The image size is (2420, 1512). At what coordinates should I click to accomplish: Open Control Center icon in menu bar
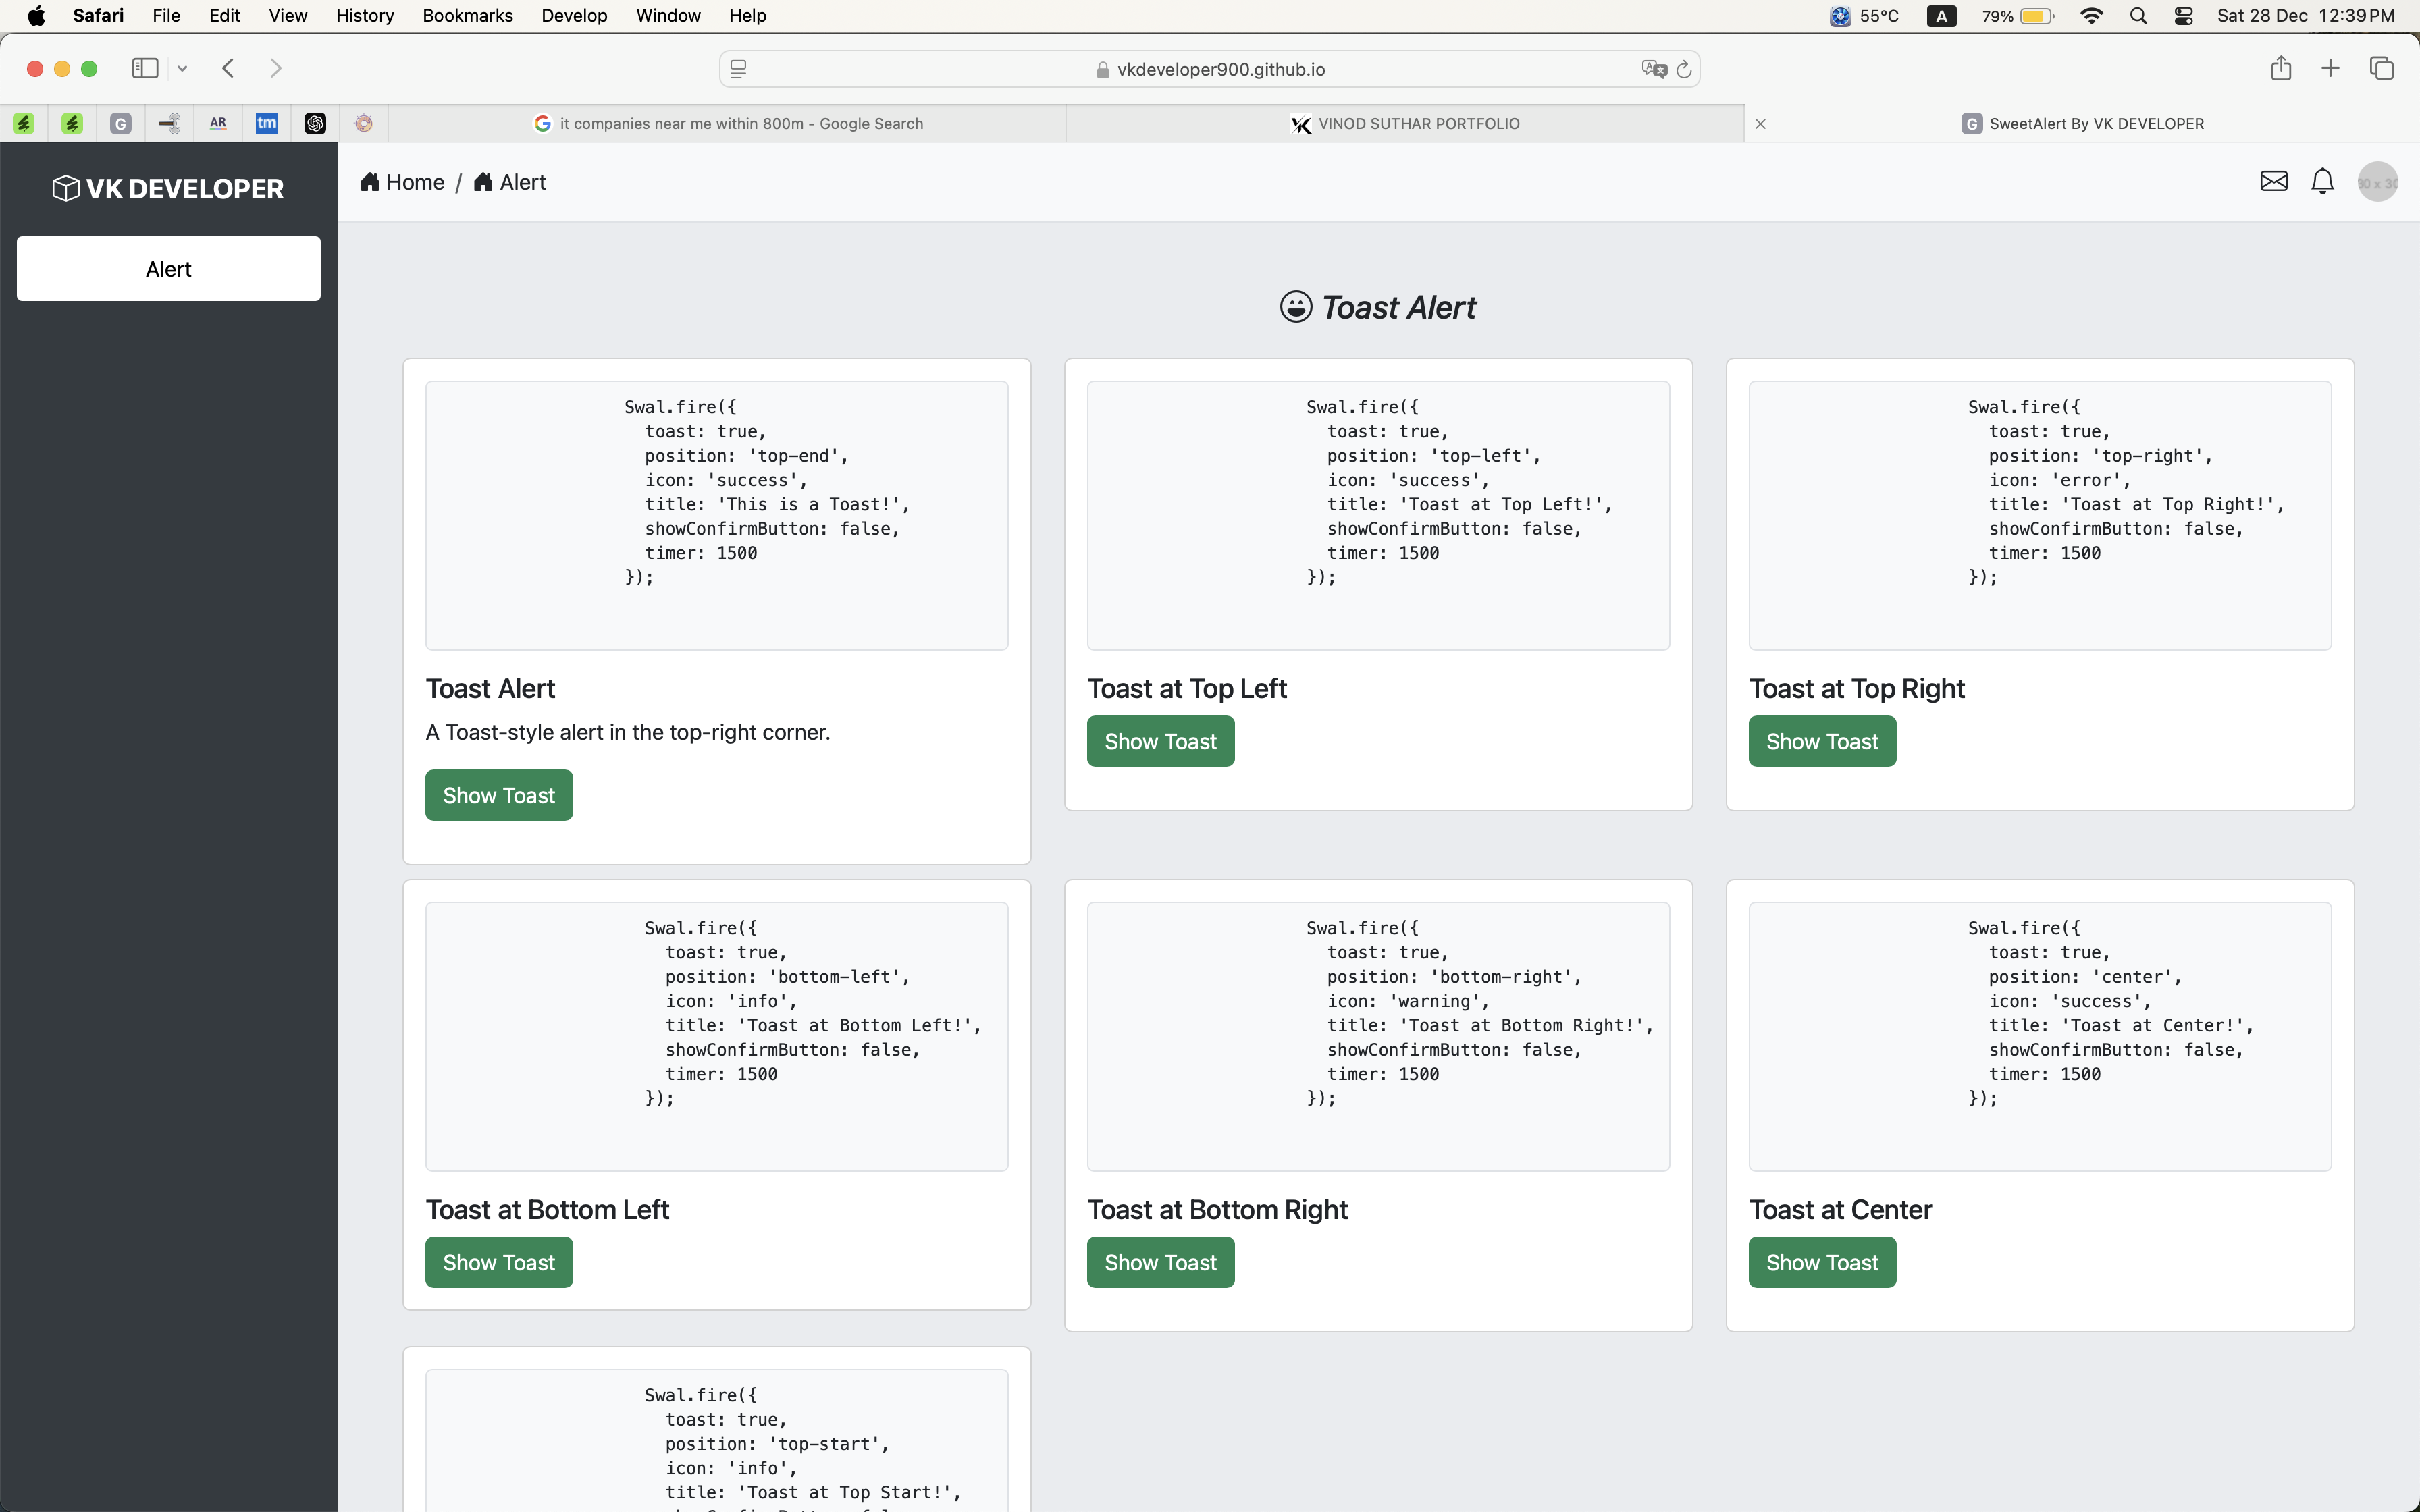[x=2184, y=15]
